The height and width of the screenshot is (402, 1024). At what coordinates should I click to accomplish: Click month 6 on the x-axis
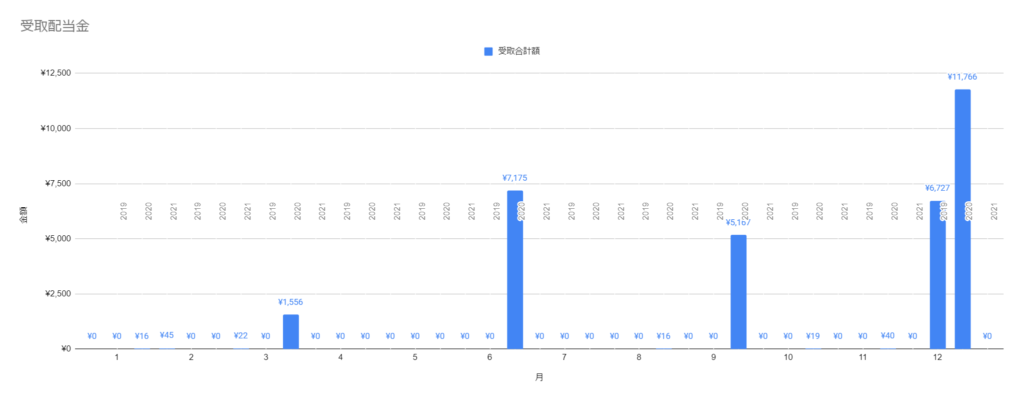click(489, 358)
